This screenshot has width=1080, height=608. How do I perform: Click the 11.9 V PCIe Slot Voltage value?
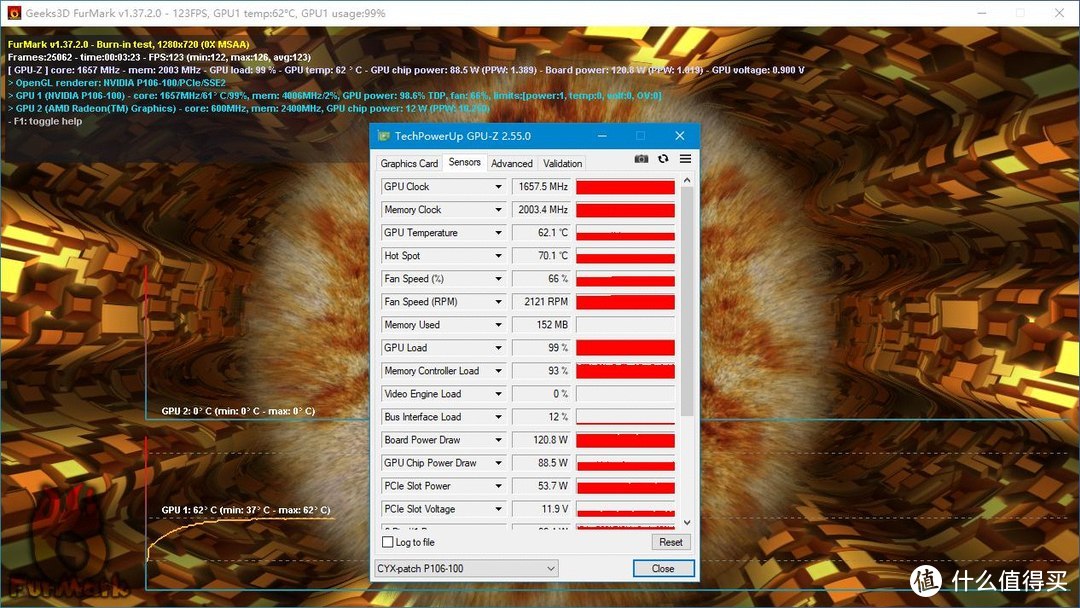click(x=542, y=510)
